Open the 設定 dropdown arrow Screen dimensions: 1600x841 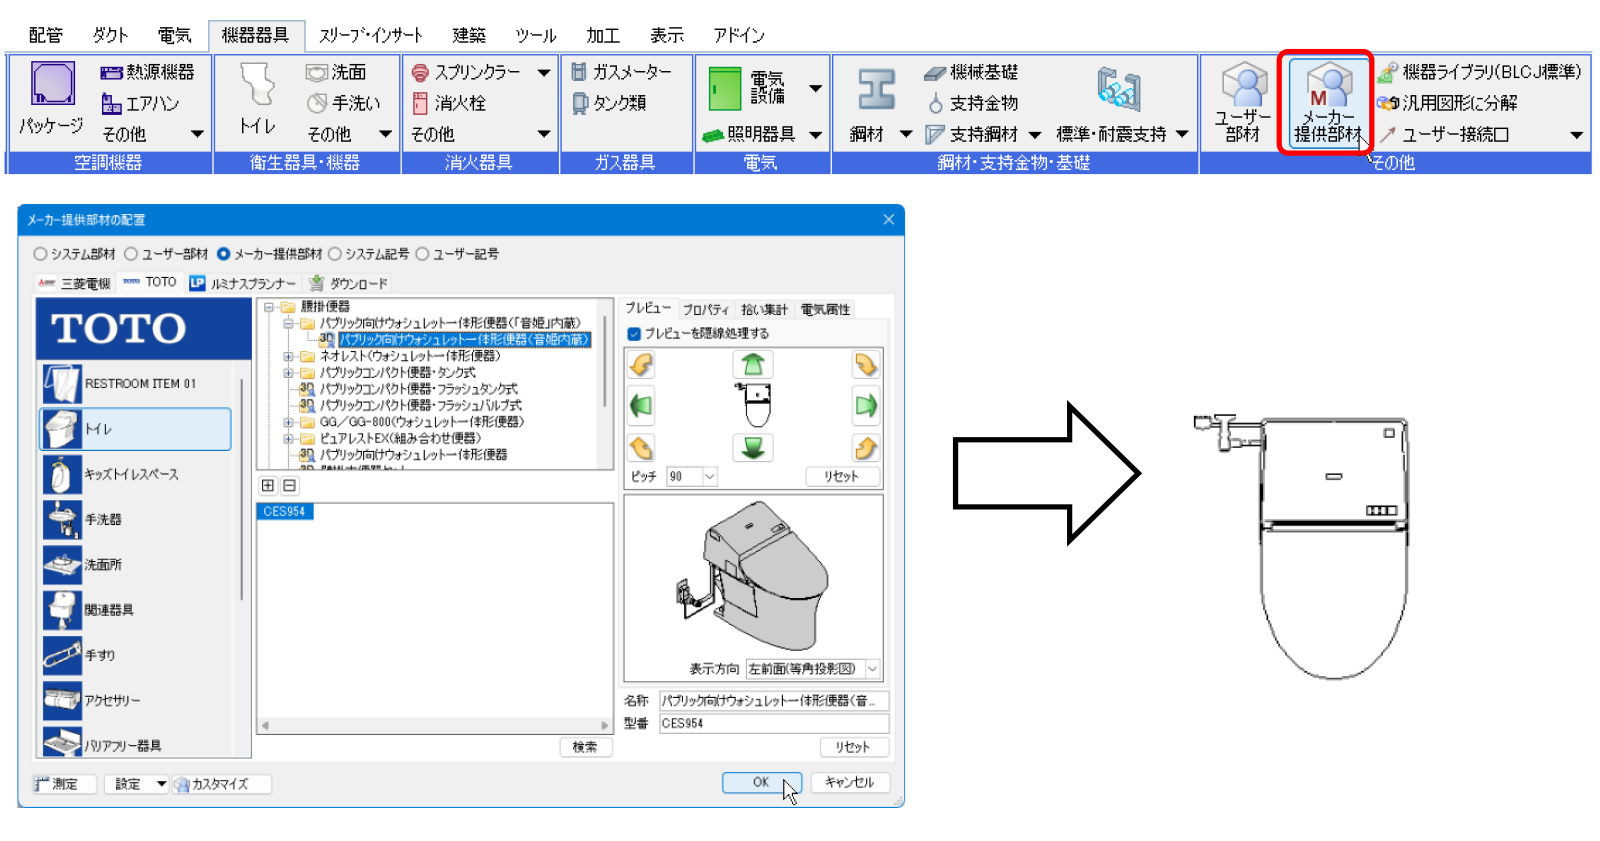click(x=161, y=784)
